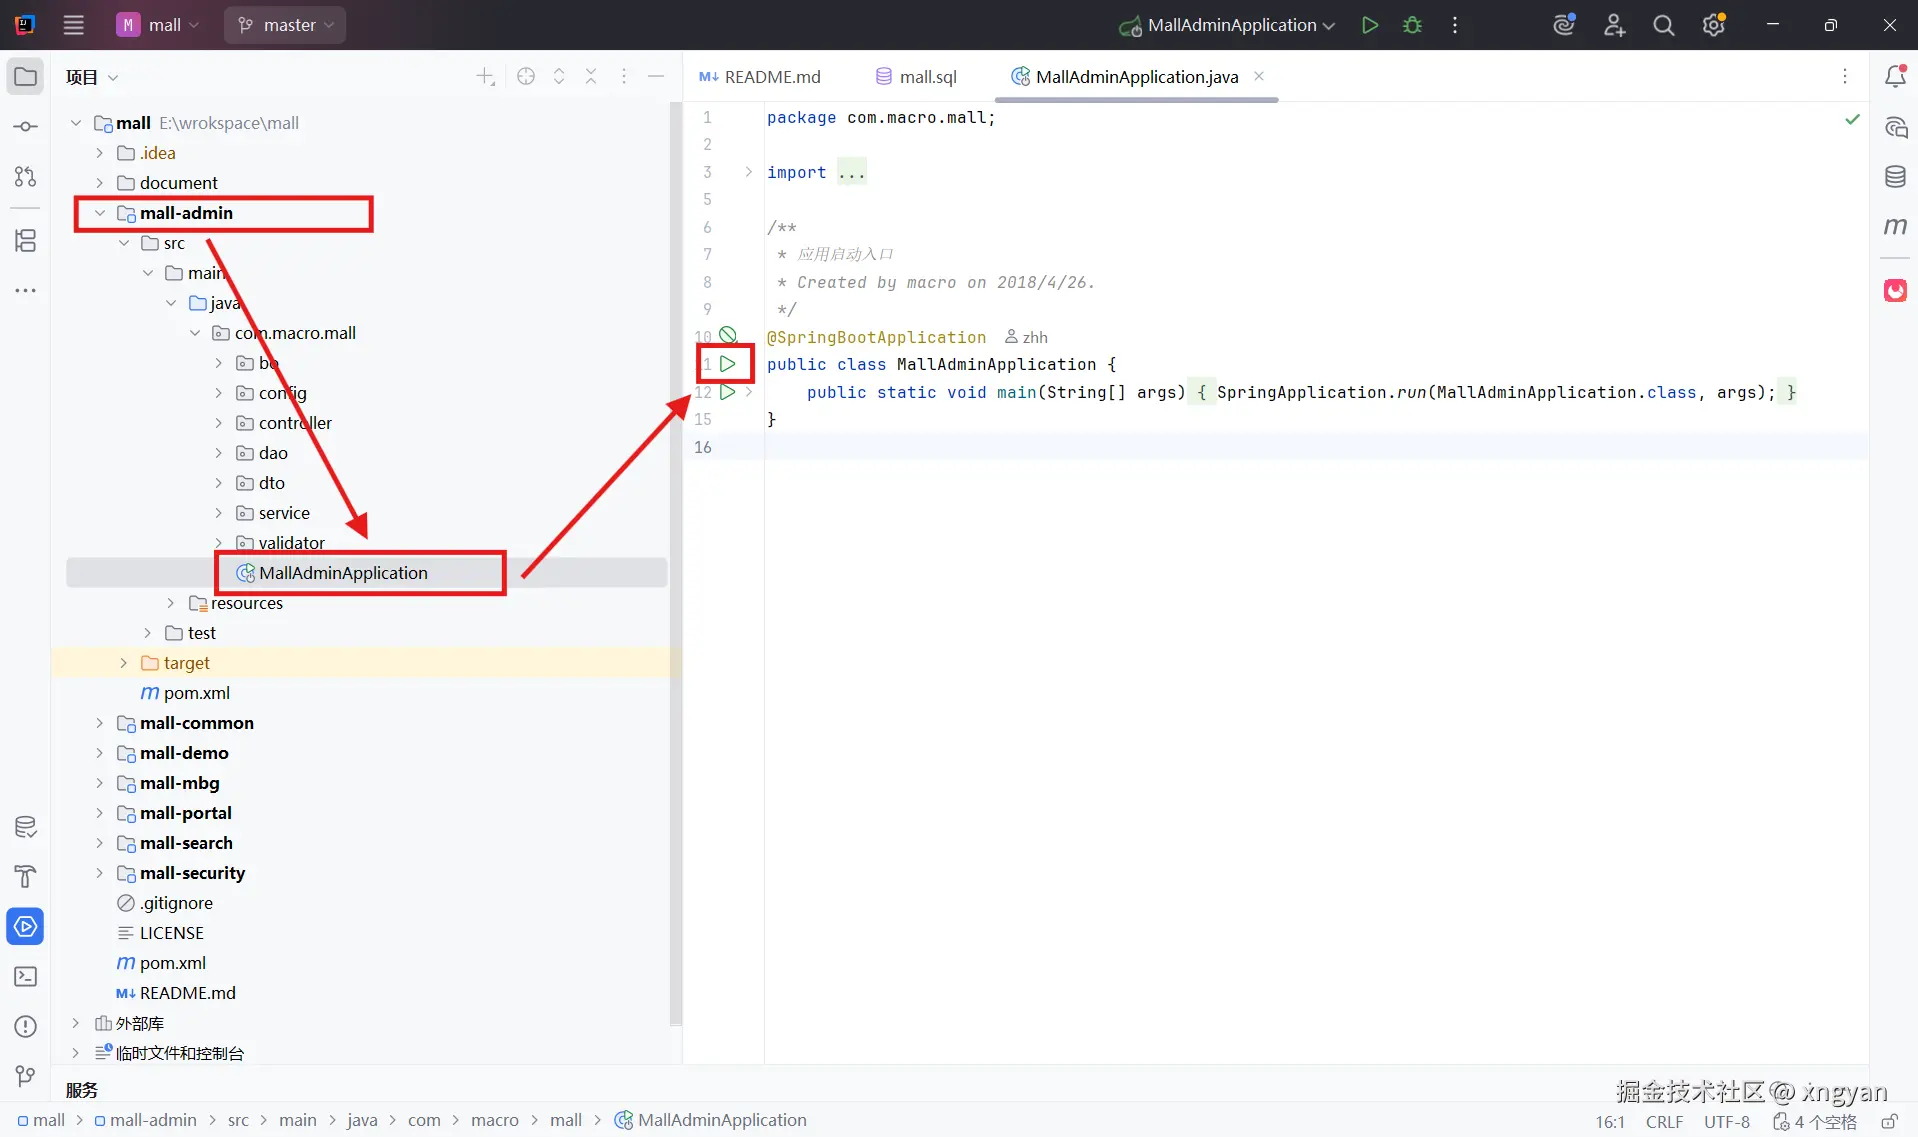Viewport: 1918px width, 1137px height.
Task: Open the main hamburger menu
Action: coord(74,25)
